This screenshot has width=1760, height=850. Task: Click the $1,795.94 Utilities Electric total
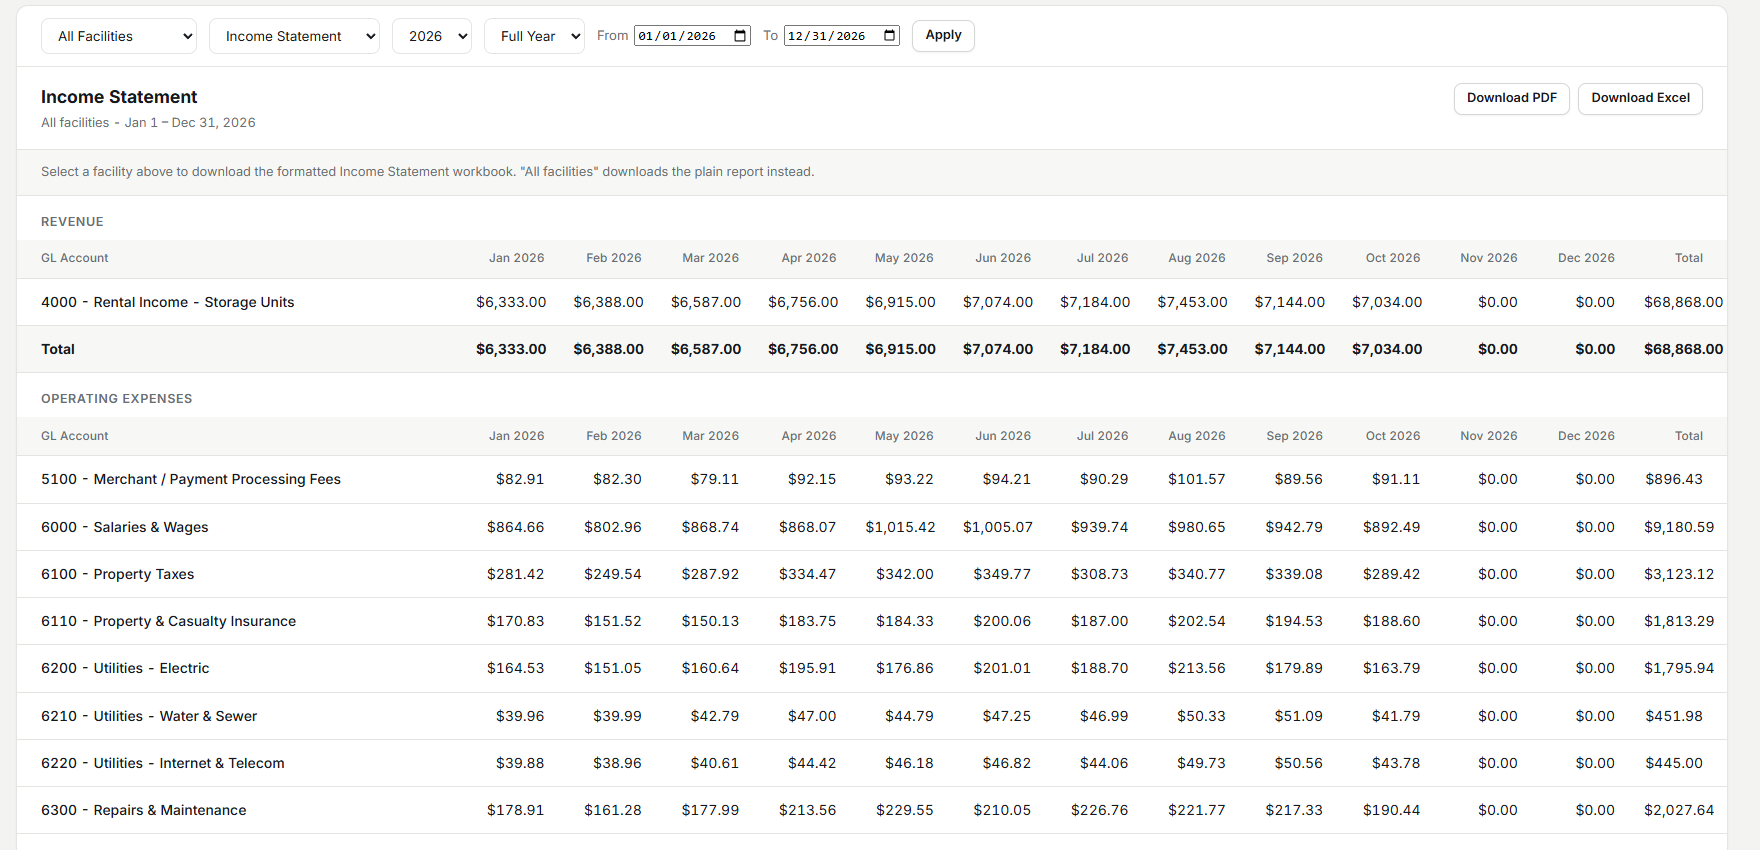coord(1679,668)
